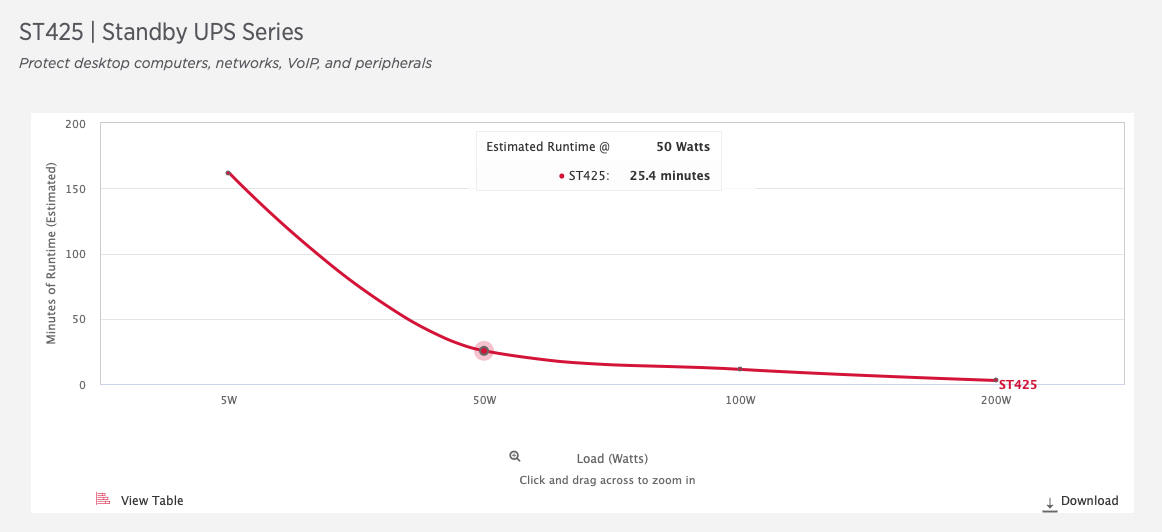Click the Minutes of Runtime axis title
This screenshot has height=532, width=1162.
[x=52, y=253]
